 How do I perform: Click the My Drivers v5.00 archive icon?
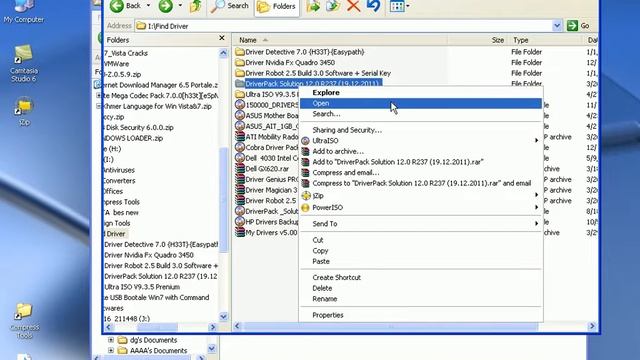[240, 232]
